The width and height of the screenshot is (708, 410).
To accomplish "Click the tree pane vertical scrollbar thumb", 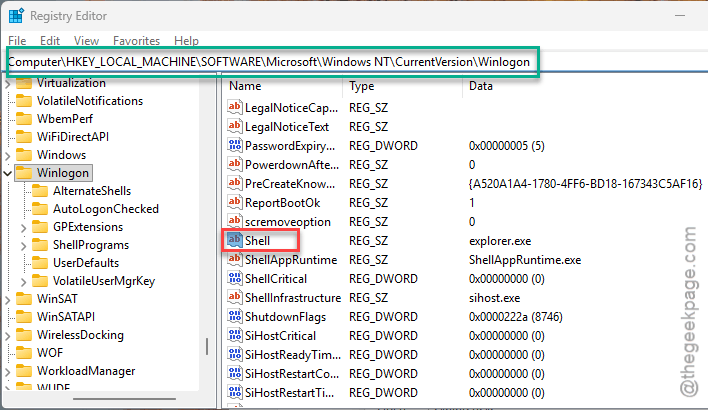I will point(207,346).
